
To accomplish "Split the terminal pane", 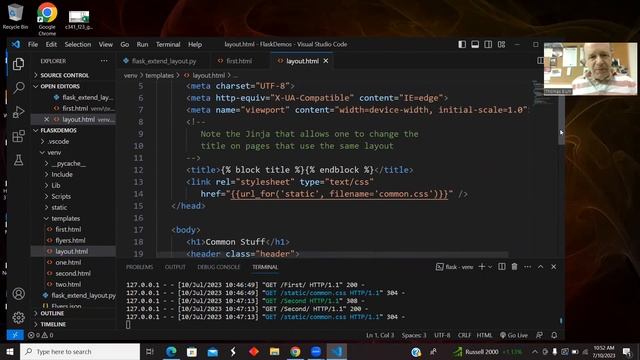I will 502,267.
